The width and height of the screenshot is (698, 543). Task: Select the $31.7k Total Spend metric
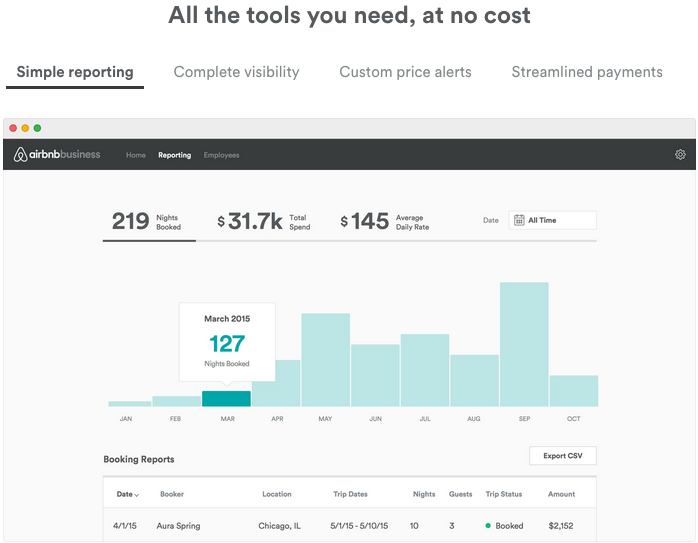(x=264, y=221)
